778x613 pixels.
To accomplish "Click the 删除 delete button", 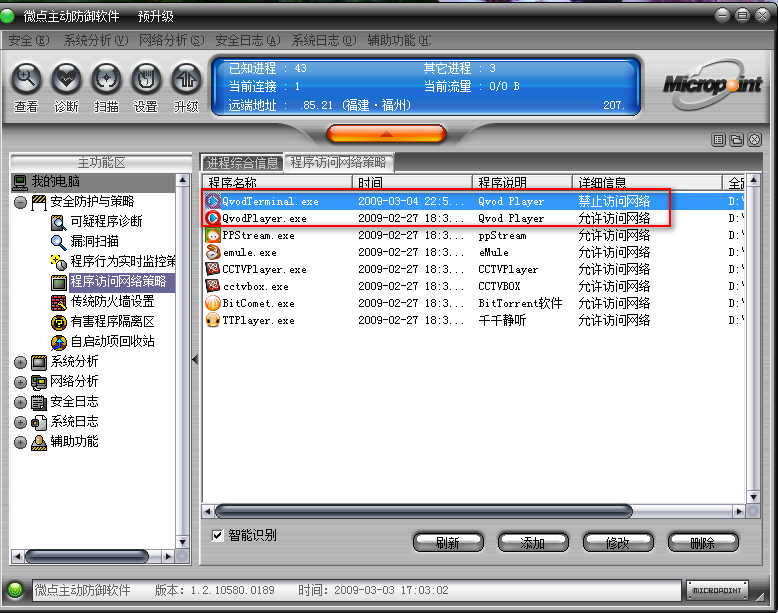I will click(x=703, y=543).
